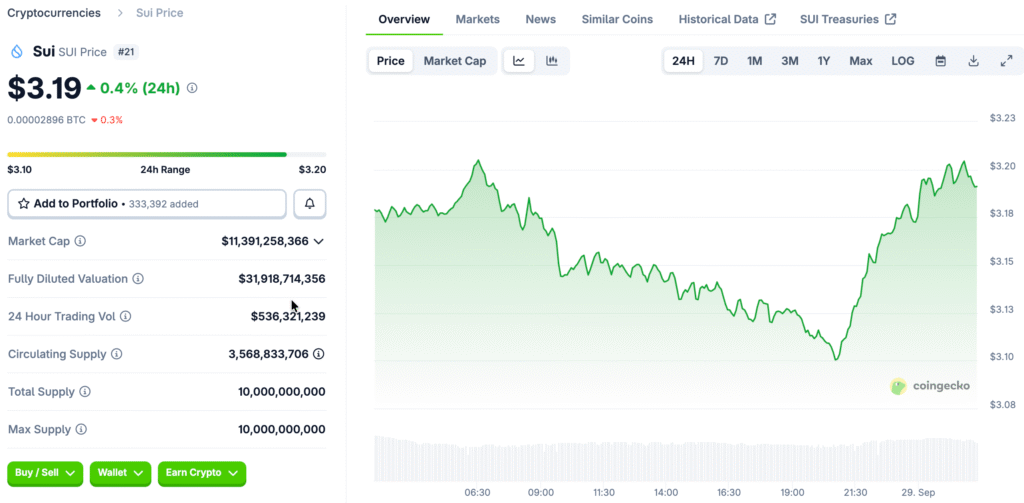Click the chart low point near 21:30
The height and width of the screenshot is (503, 1024).
click(837, 359)
